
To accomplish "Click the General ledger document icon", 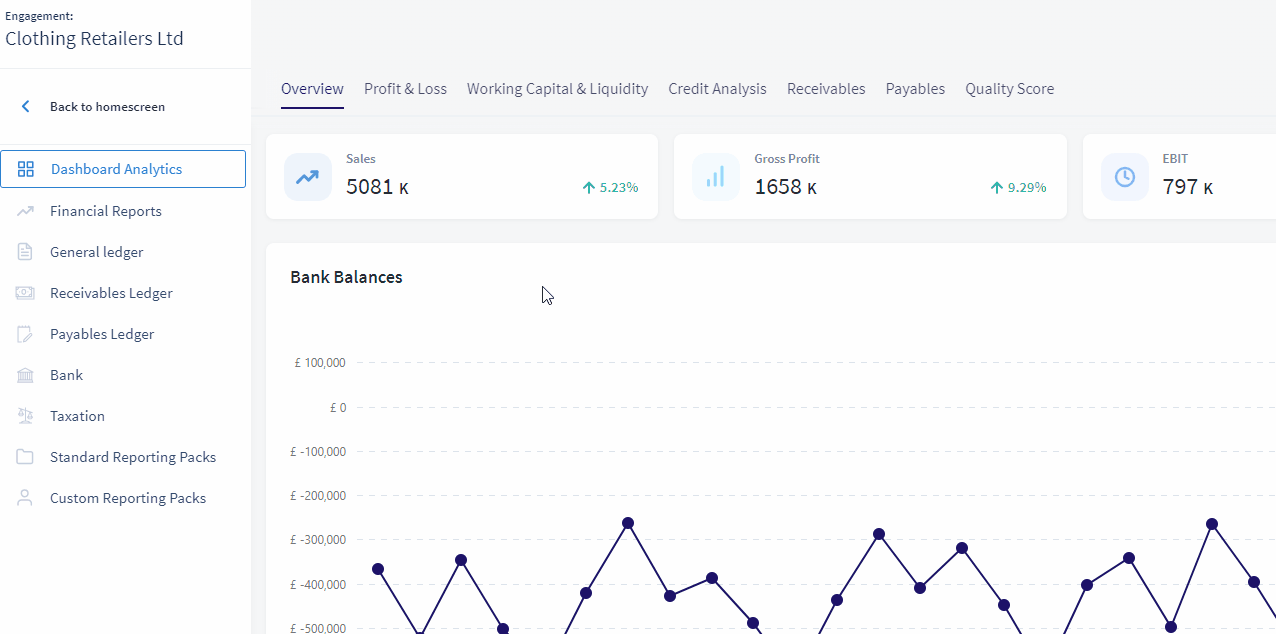I will pyautogui.click(x=26, y=252).
